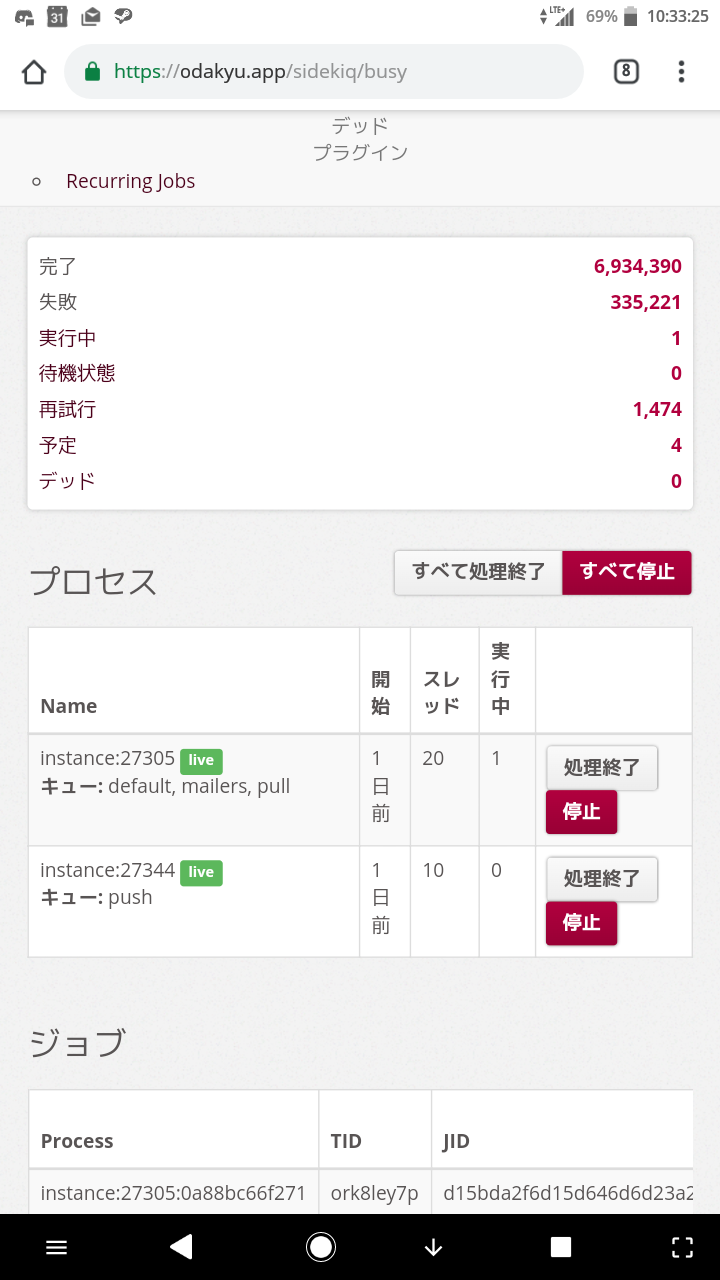Open the Chrome three-dot overflow menu
Viewport: 720px width, 1280px height.
(681, 72)
